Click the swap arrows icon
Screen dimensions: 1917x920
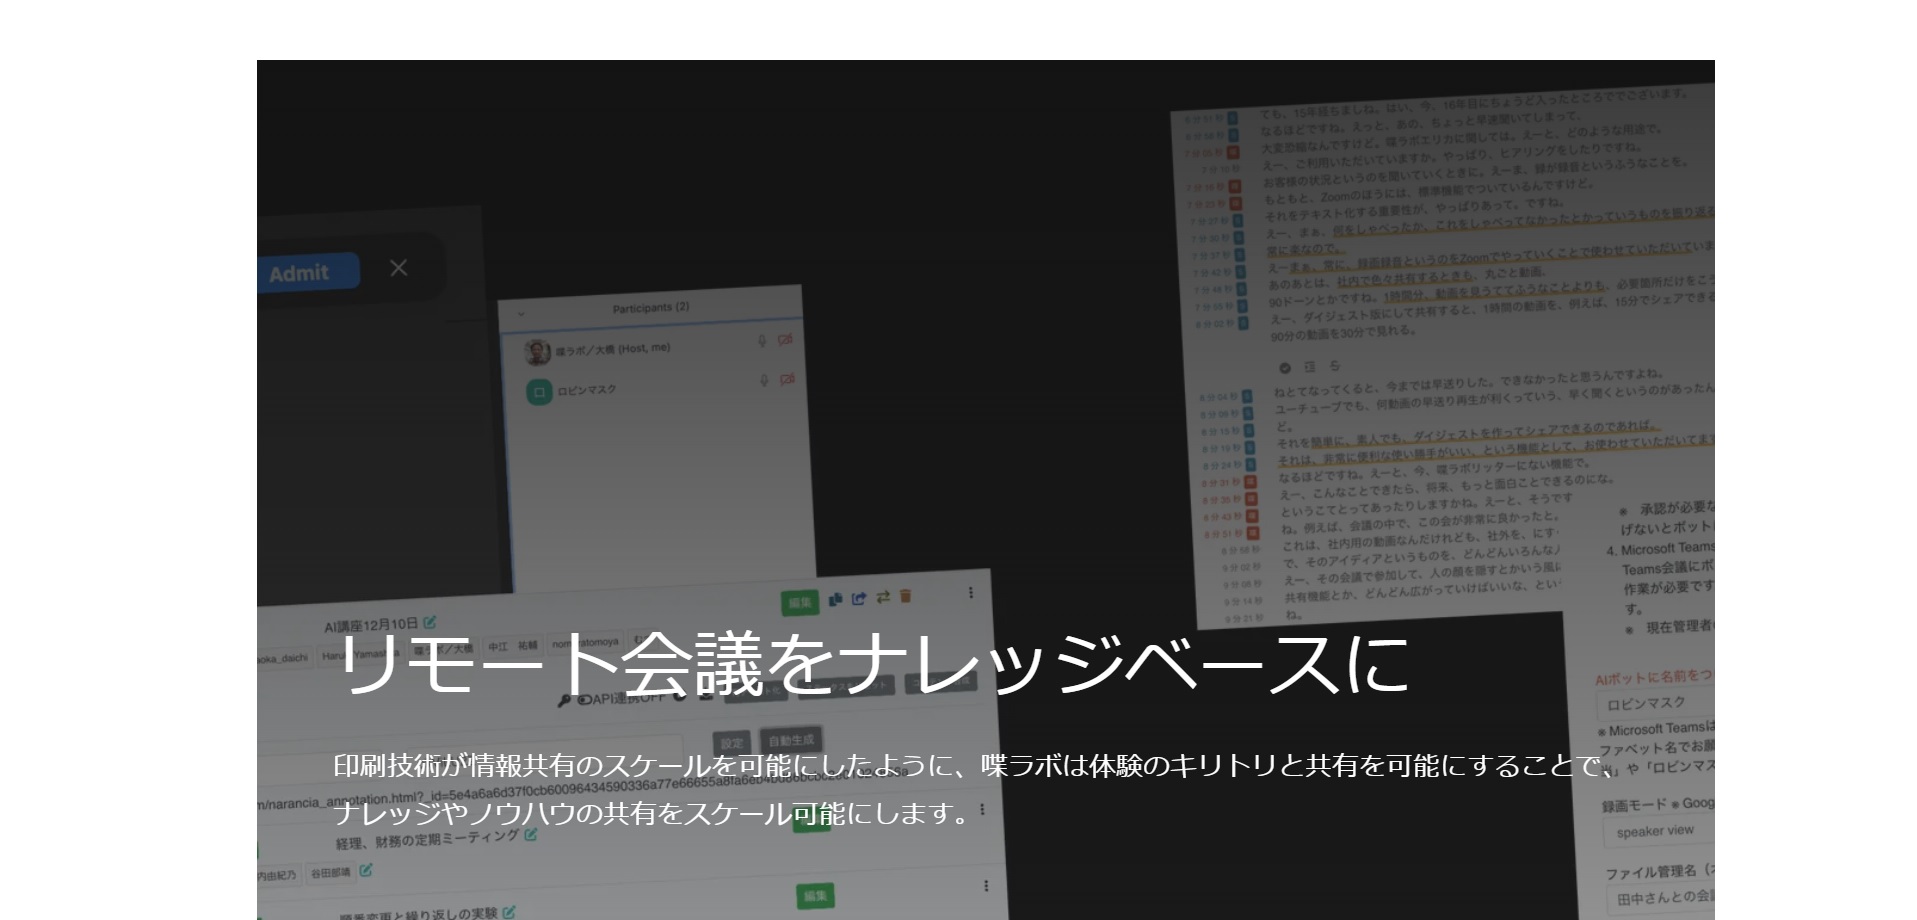point(883,597)
